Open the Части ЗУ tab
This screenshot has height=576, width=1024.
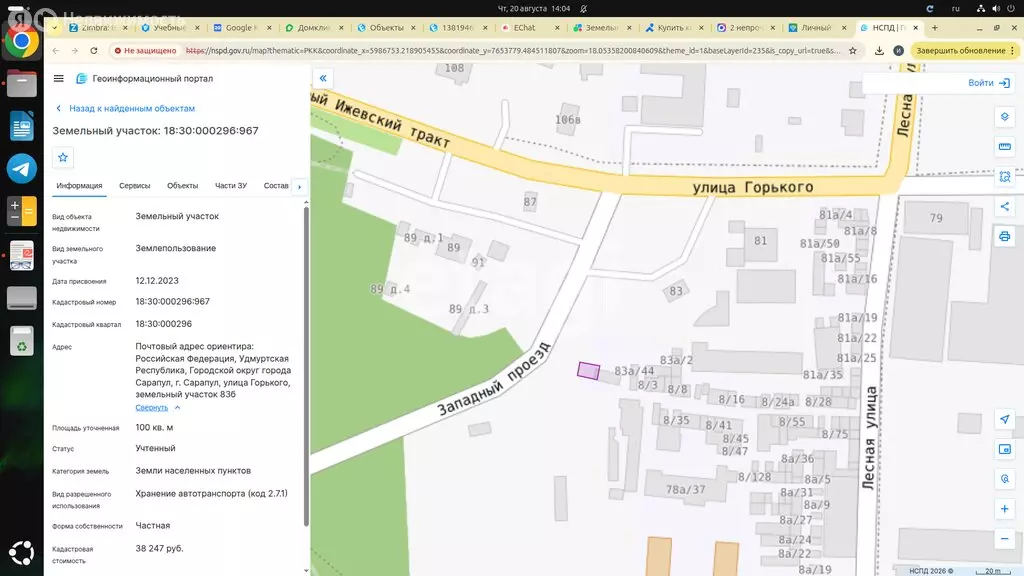(231, 186)
